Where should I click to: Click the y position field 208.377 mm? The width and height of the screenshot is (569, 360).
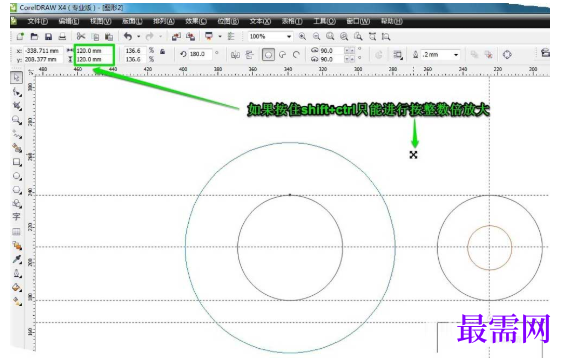pyautogui.click(x=44, y=59)
